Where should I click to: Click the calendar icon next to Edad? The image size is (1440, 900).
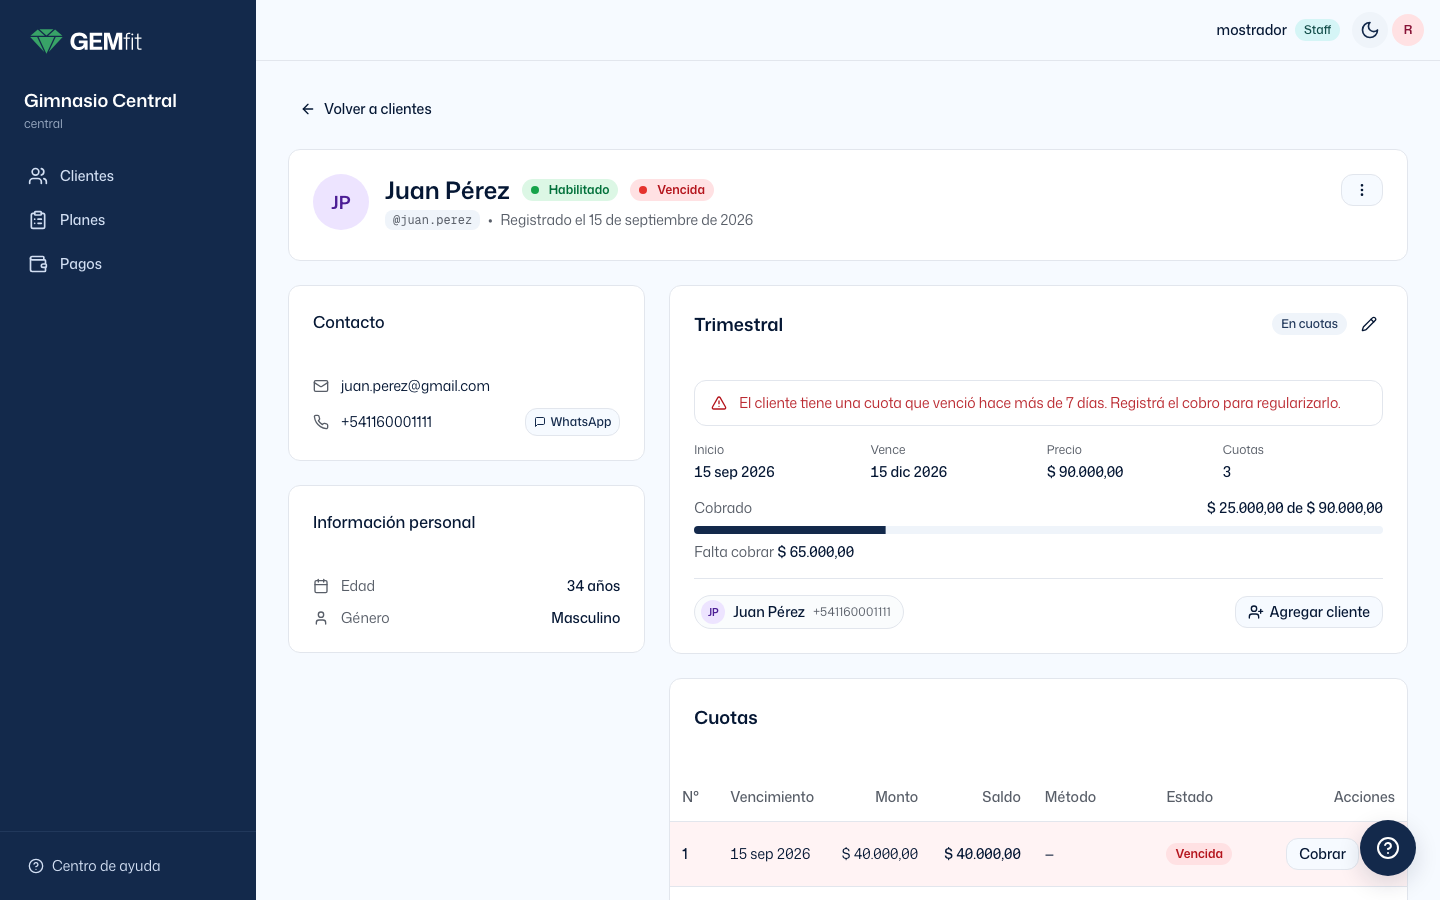[x=321, y=586]
